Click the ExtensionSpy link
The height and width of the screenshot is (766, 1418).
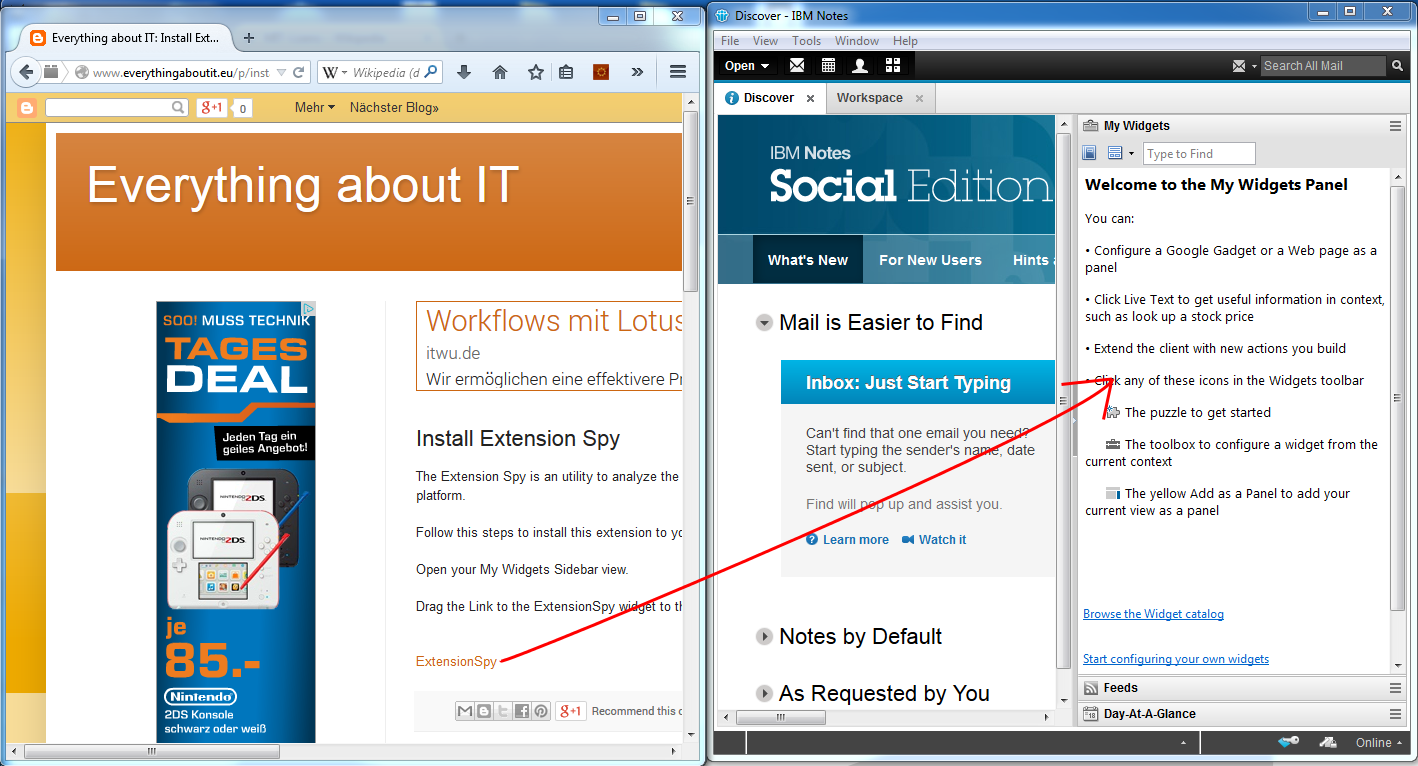[x=456, y=661]
